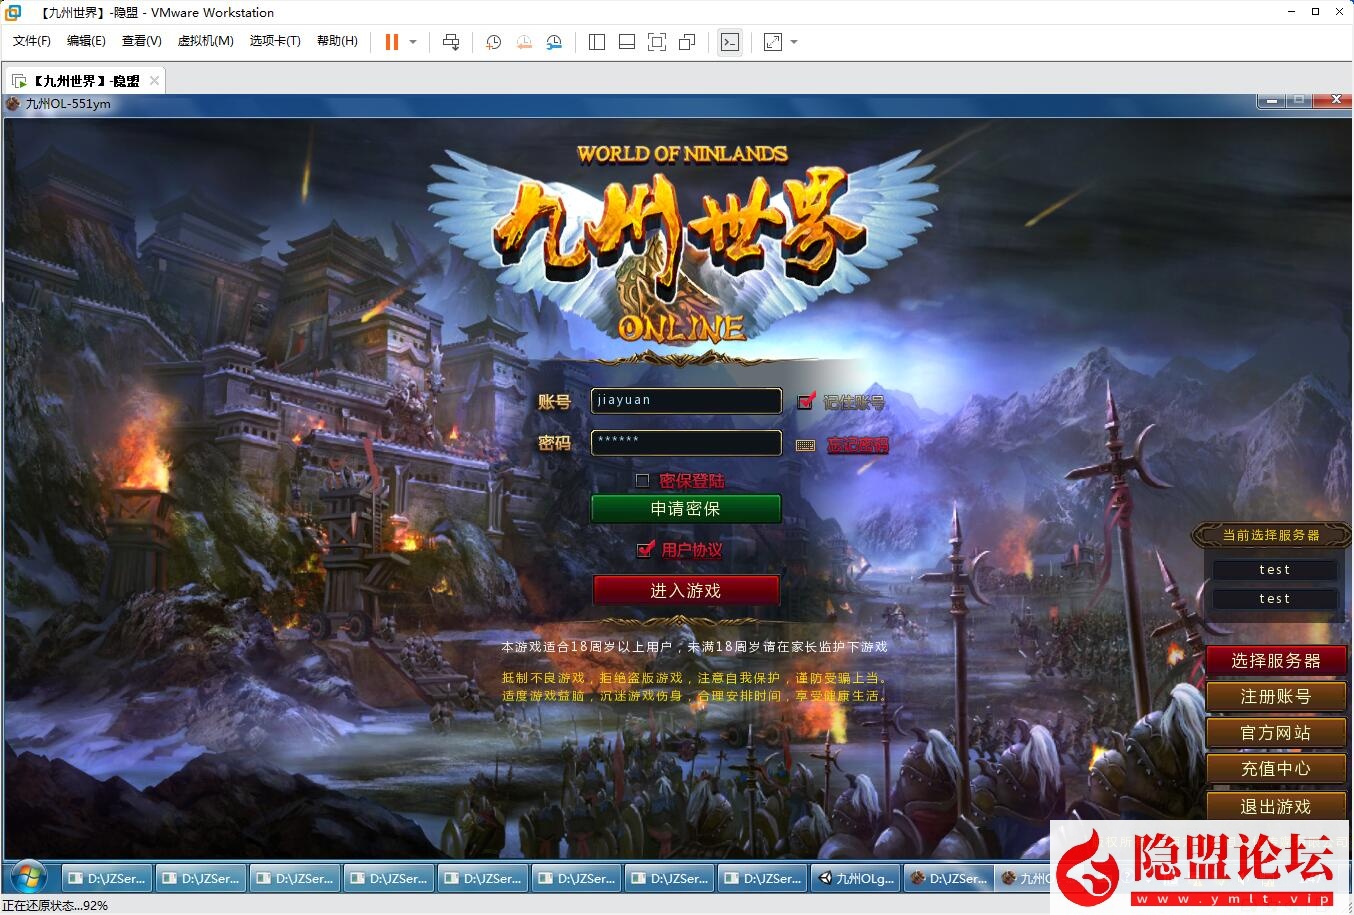Send Ctrl+Alt+Del to the guest
The image size is (1354, 915).
click(451, 42)
